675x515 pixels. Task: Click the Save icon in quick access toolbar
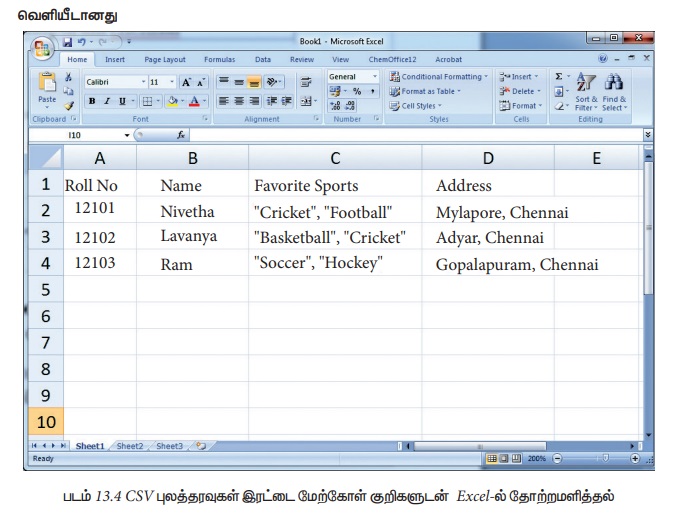[x=68, y=42]
